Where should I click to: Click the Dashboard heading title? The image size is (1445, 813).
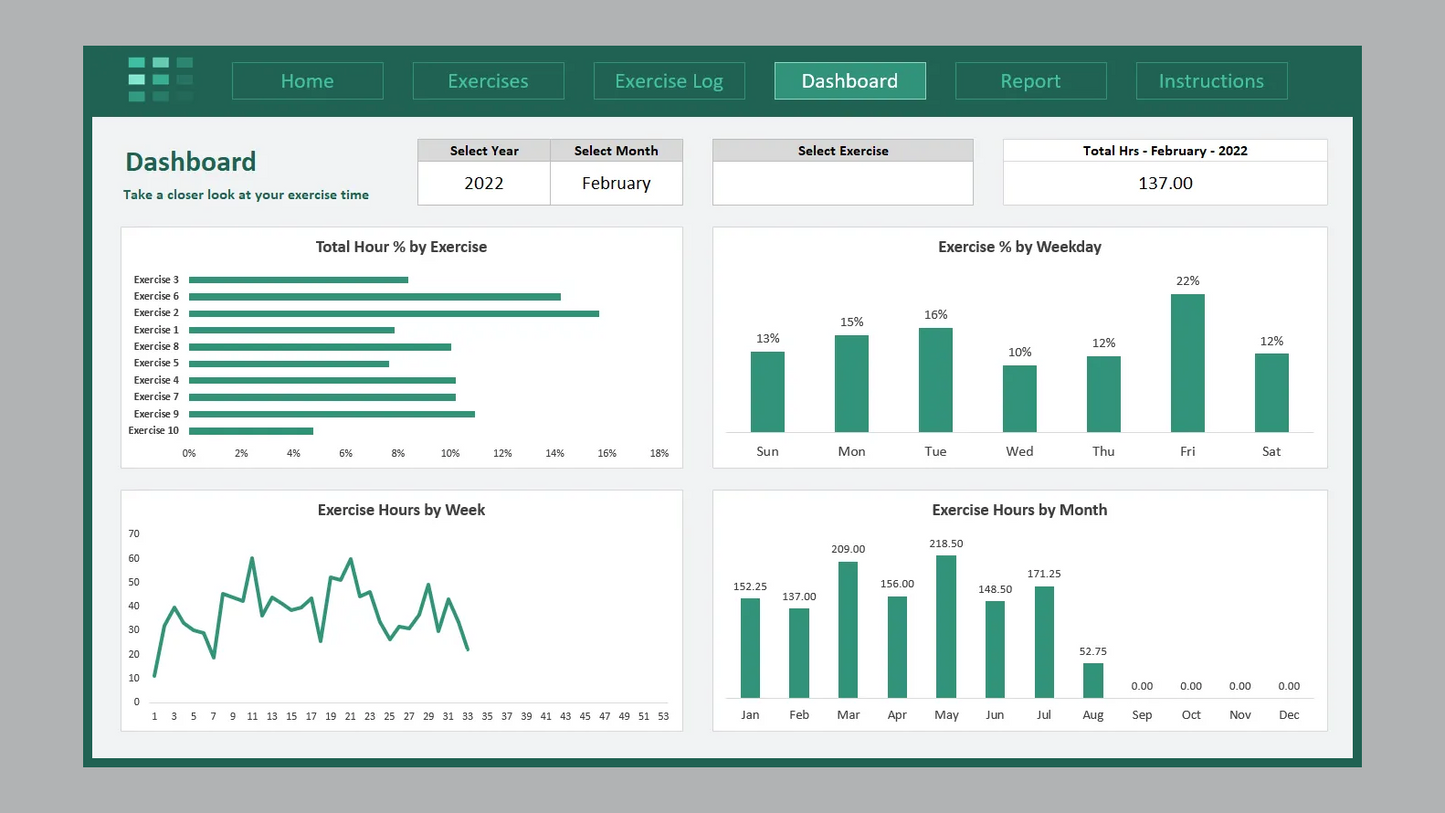pos(190,161)
